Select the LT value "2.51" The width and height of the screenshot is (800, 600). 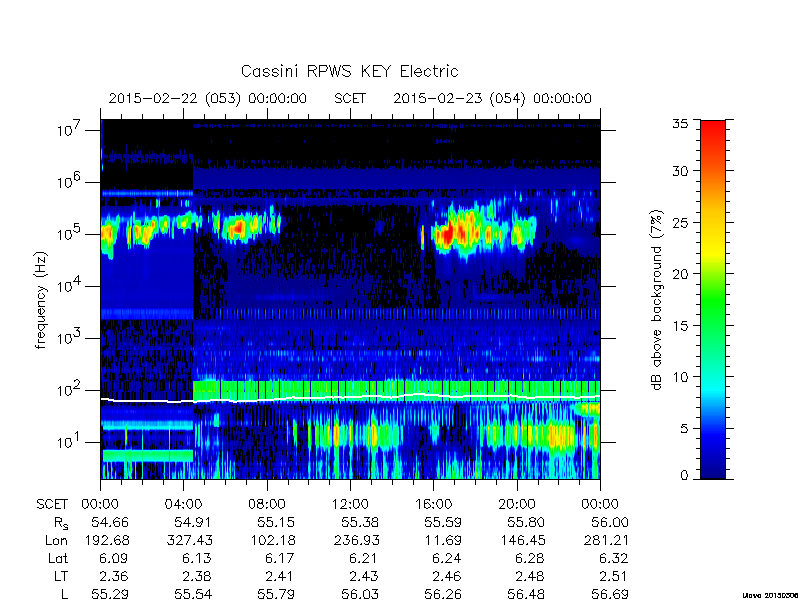[614, 576]
